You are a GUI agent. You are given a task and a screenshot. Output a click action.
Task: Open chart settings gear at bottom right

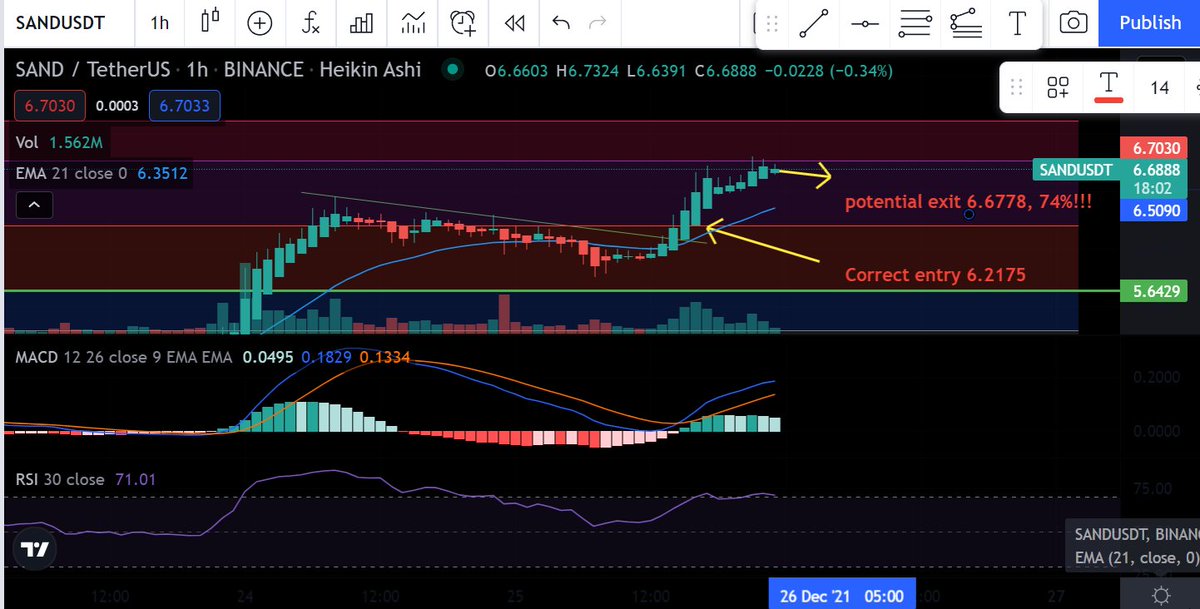[x=1160, y=596]
